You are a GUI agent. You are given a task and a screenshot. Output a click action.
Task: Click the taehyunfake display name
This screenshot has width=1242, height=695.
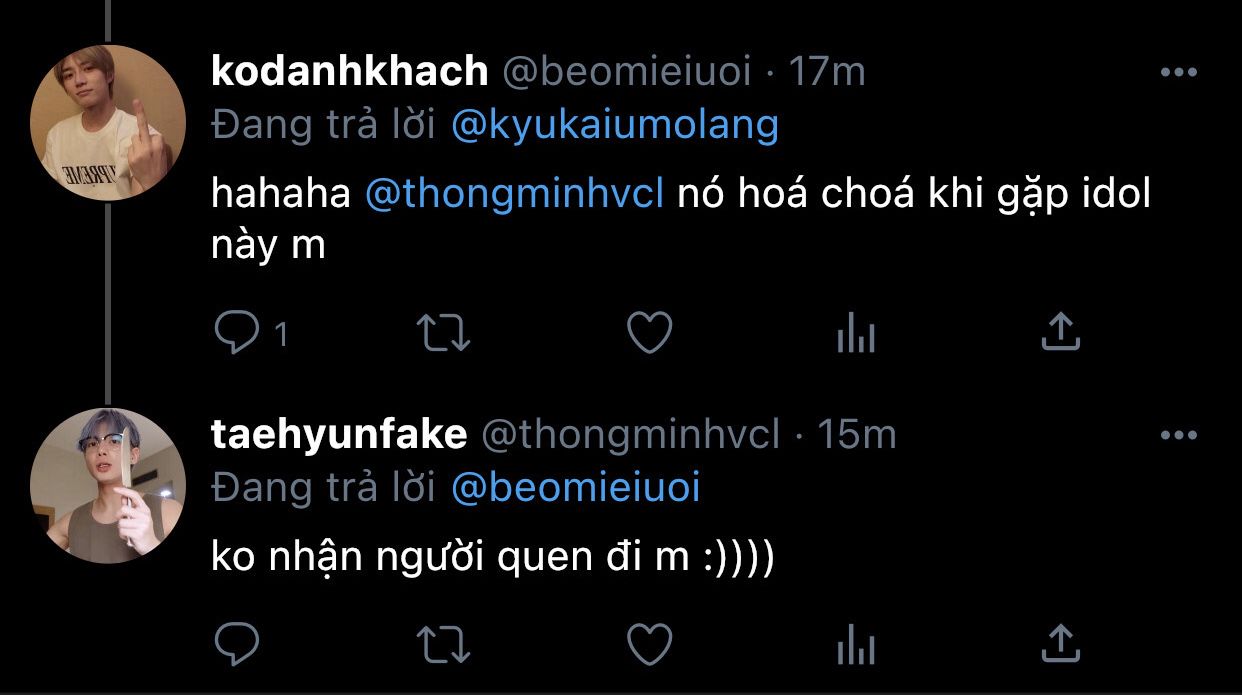(x=339, y=434)
